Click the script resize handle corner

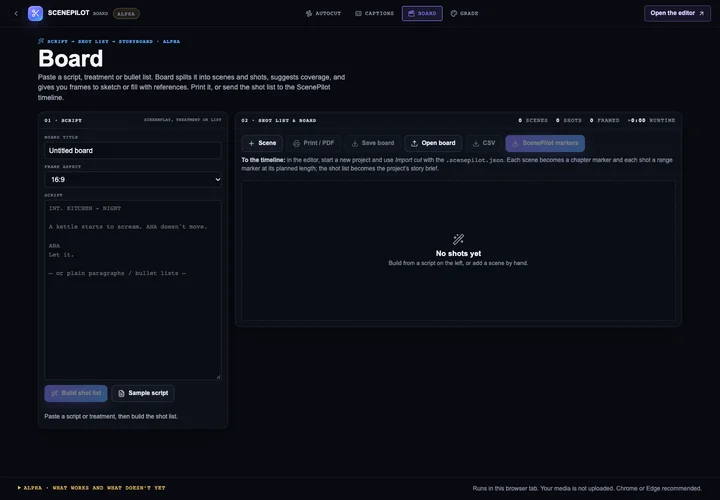click(219, 377)
